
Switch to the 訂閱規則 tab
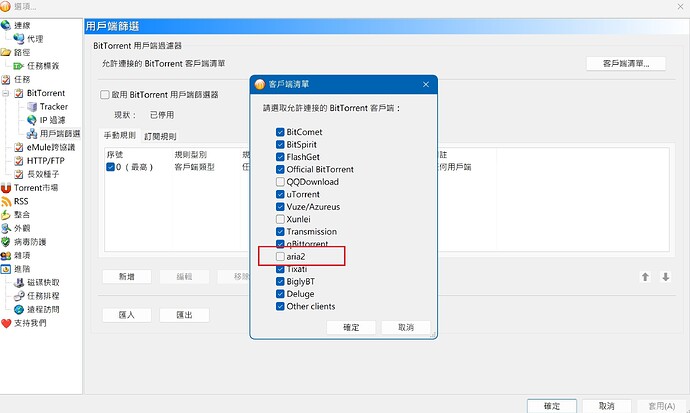pyautogui.click(x=160, y=135)
